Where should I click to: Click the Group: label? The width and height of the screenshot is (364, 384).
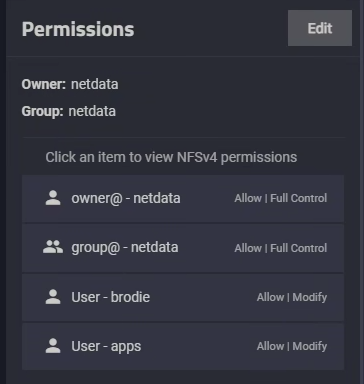pyautogui.click(x=42, y=111)
